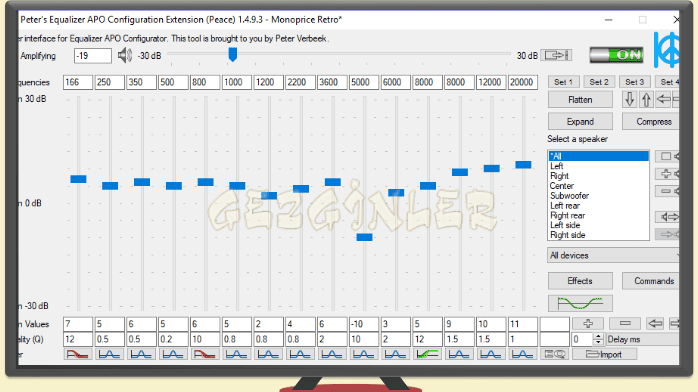
Task: Click the Quality field showing 0.2
Action: [x=173, y=339]
